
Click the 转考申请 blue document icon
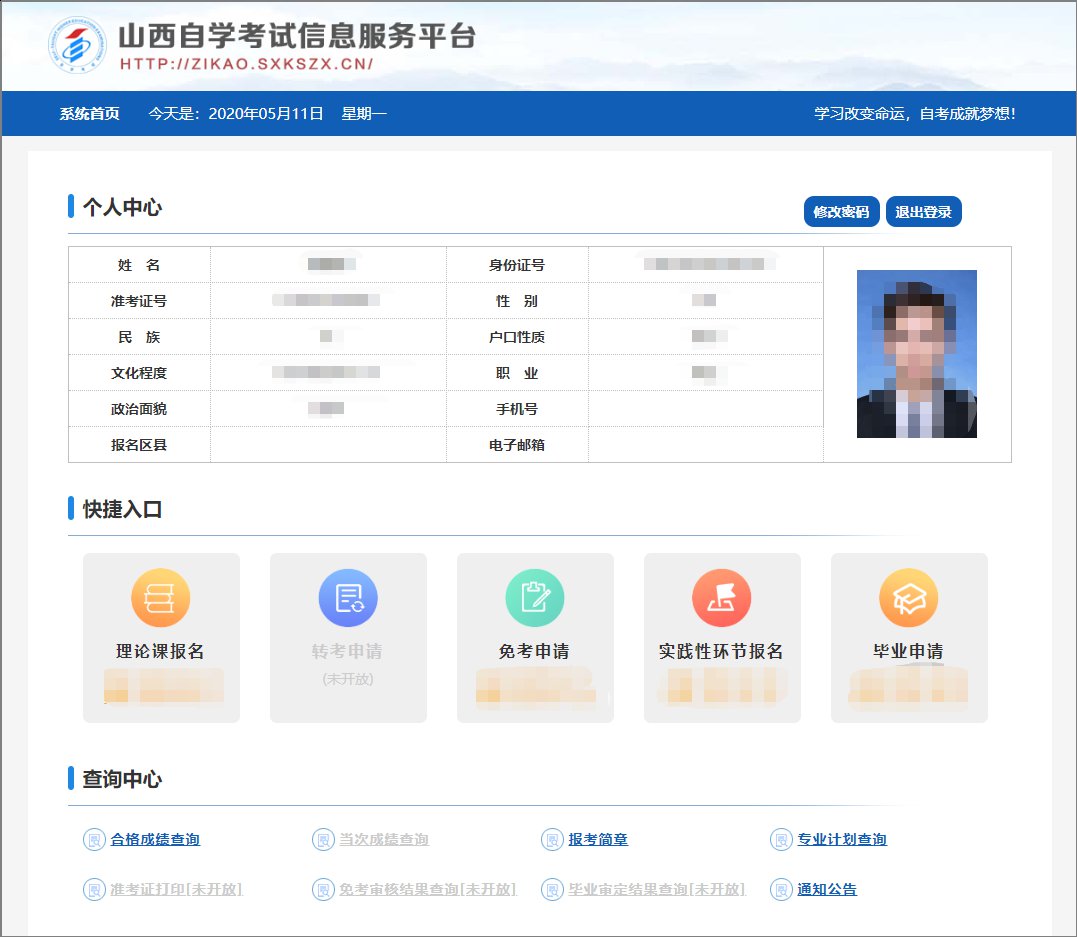click(x=347, y=598)
